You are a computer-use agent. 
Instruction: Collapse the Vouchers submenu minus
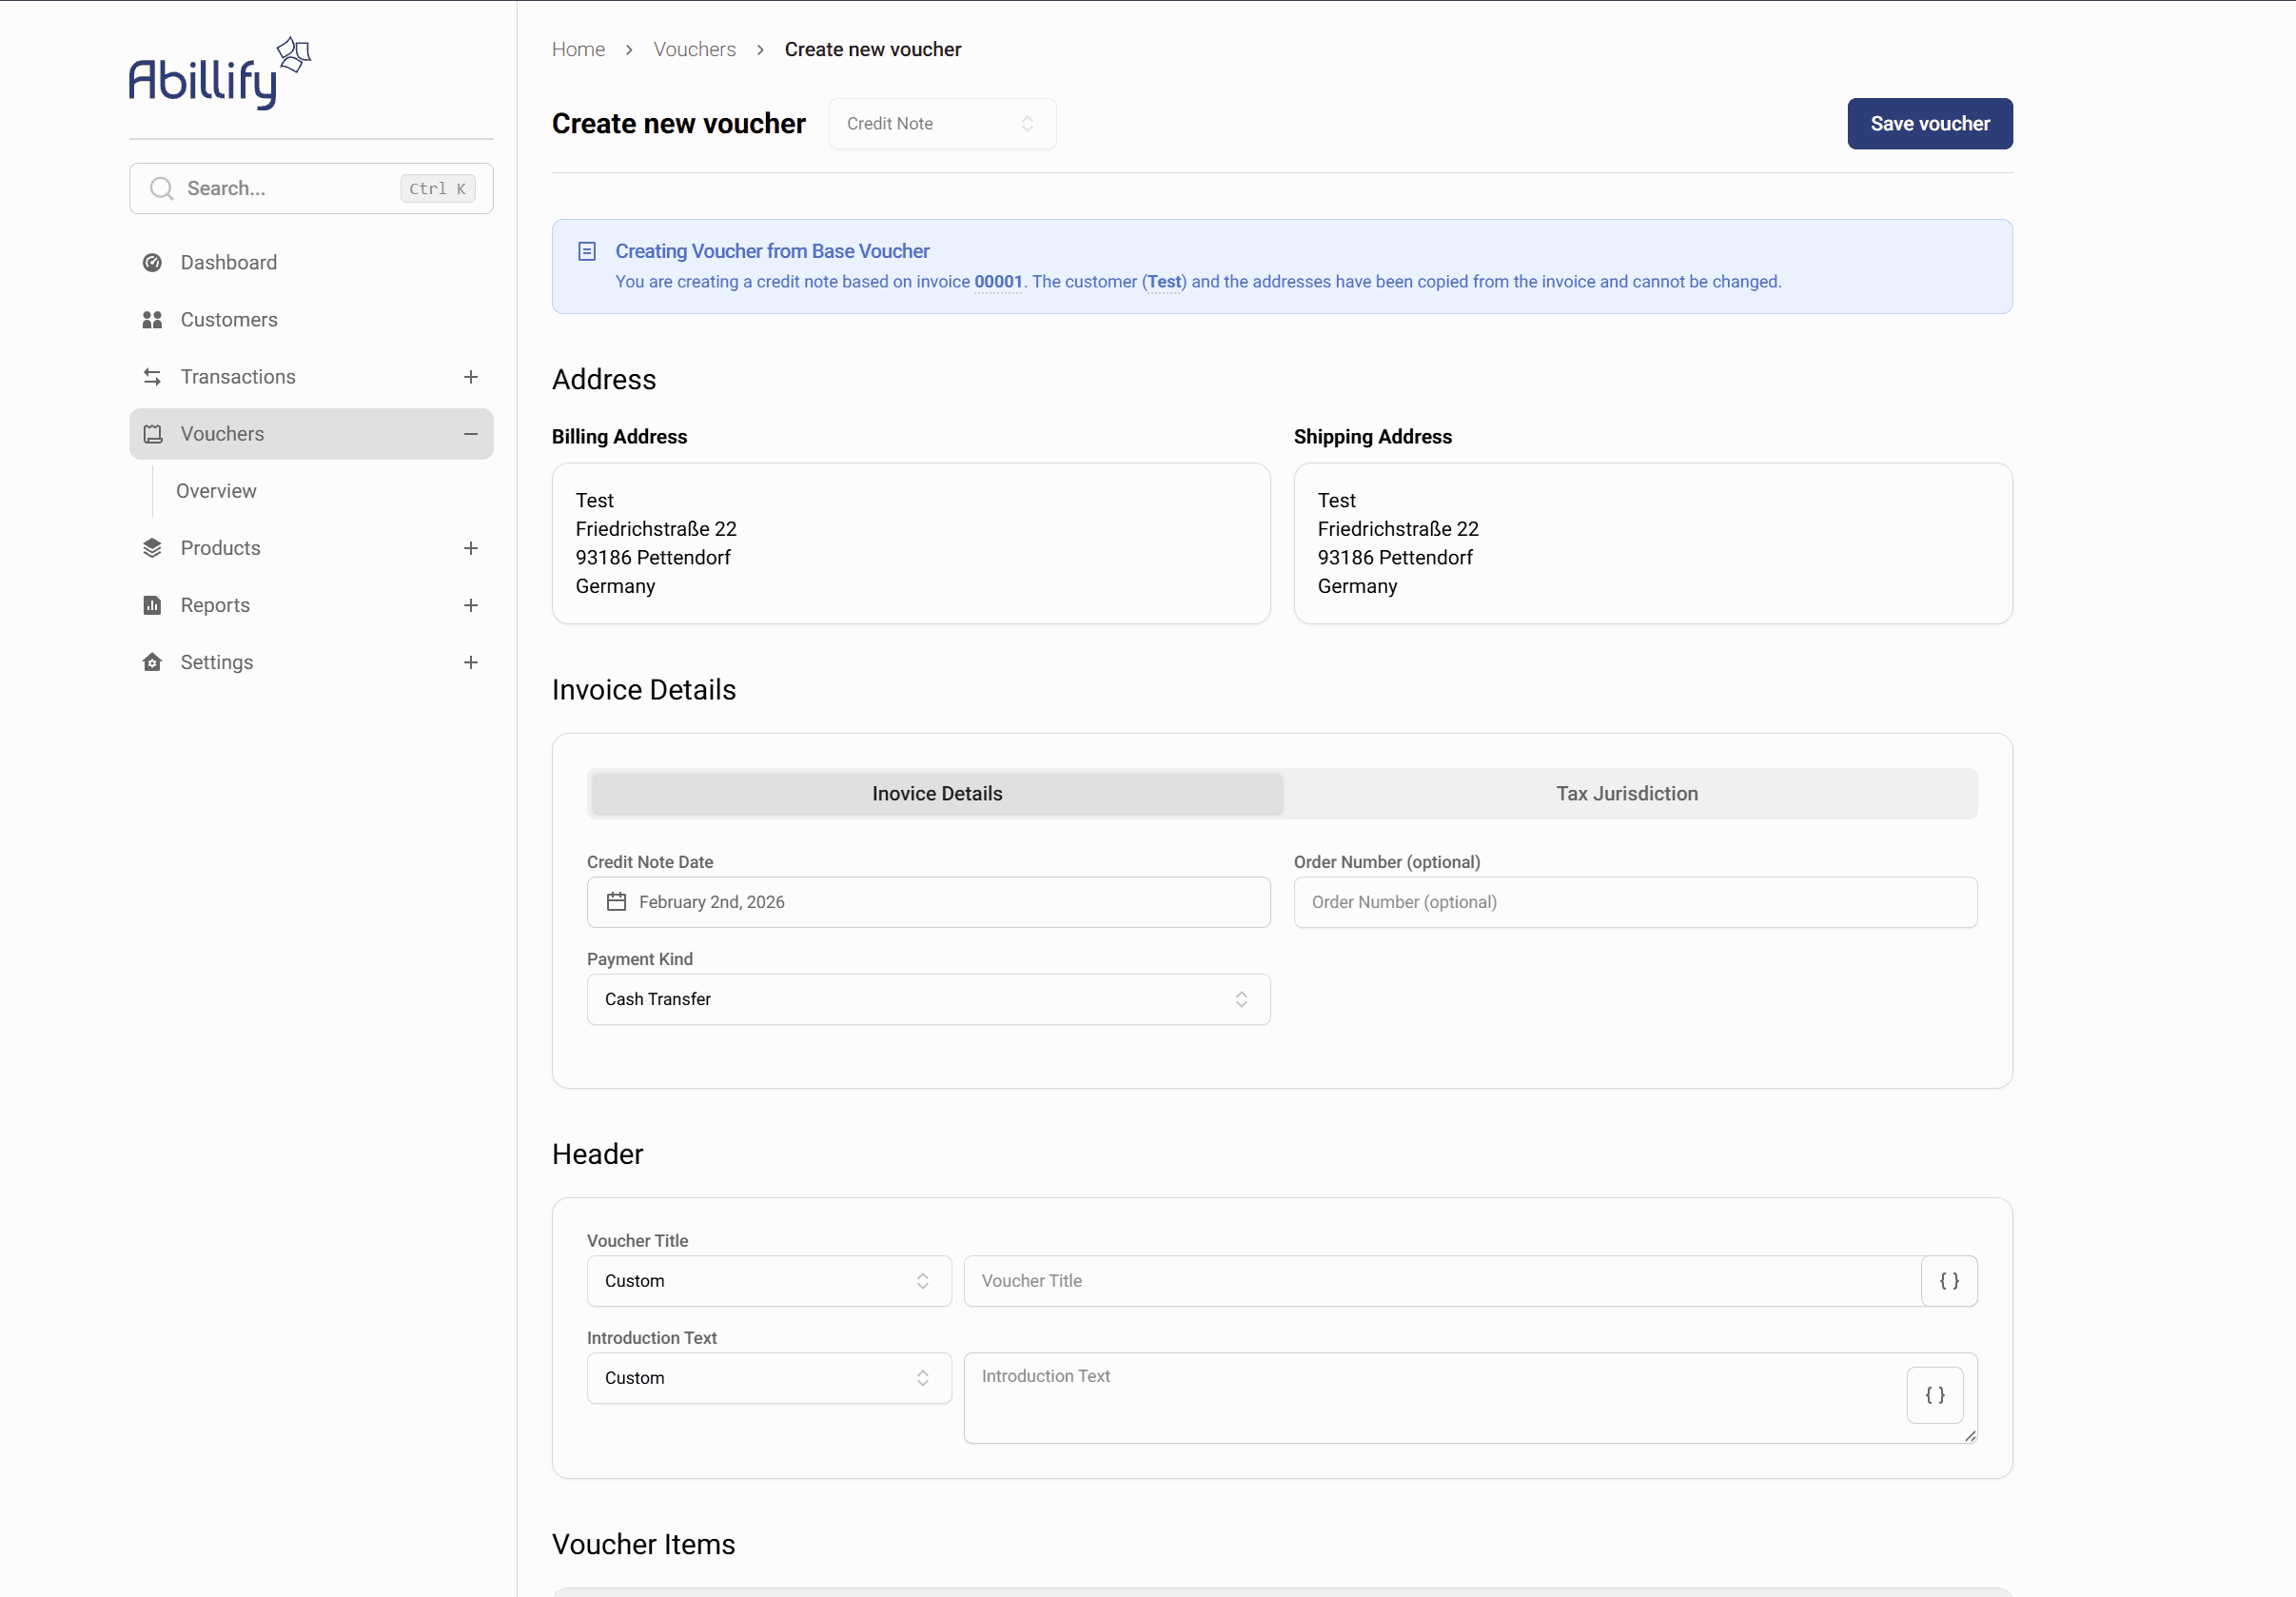(471, 434)
